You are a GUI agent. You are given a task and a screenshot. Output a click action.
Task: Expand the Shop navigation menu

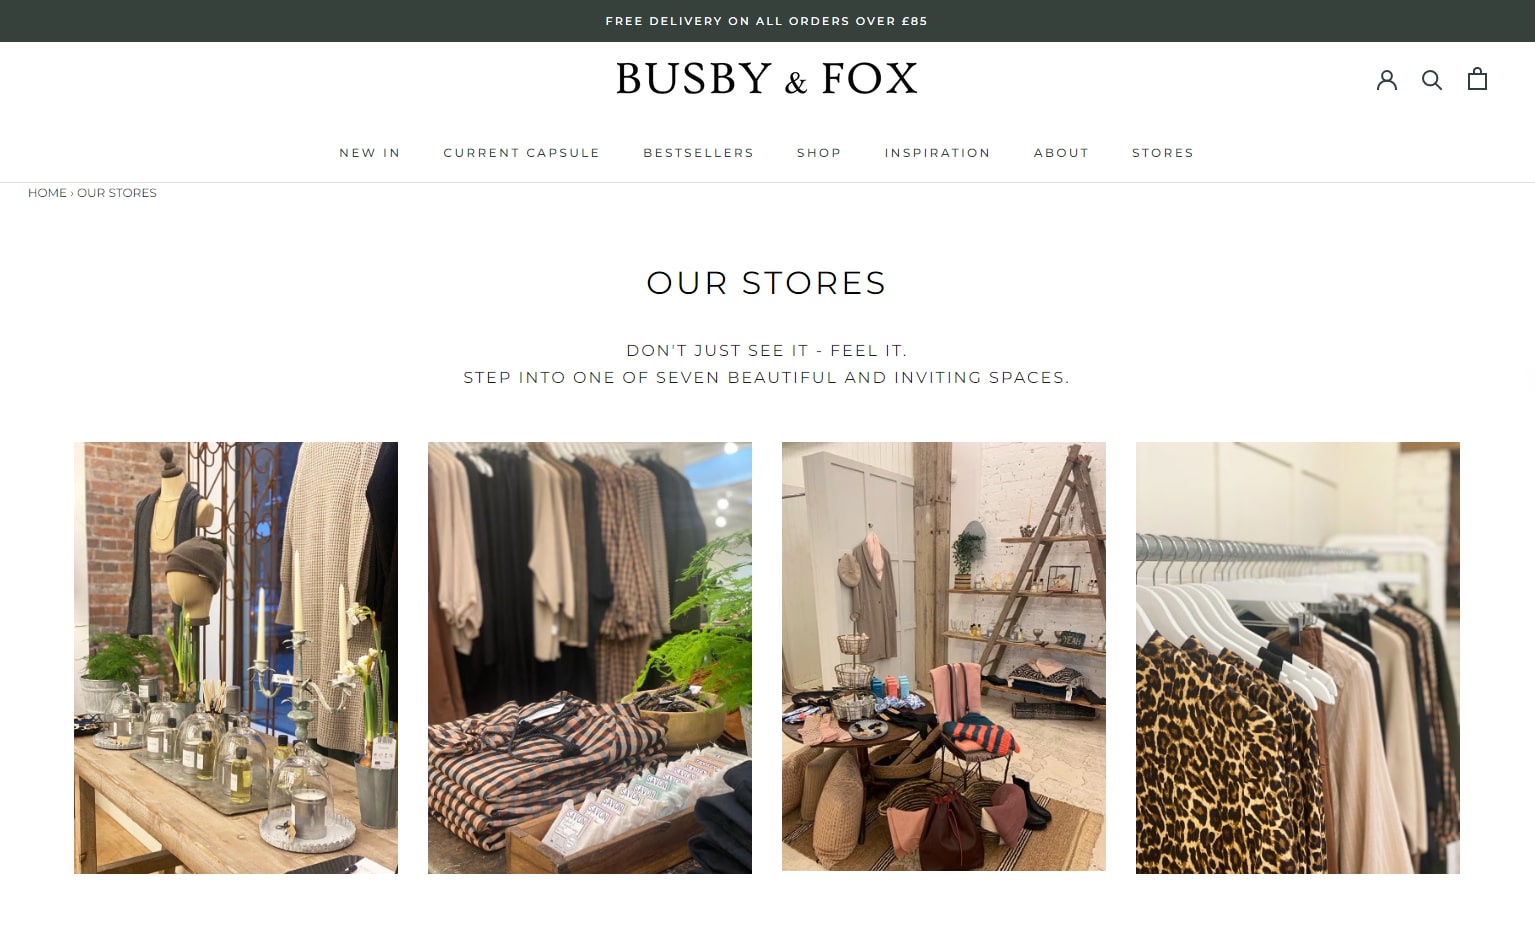click(819, 153)
